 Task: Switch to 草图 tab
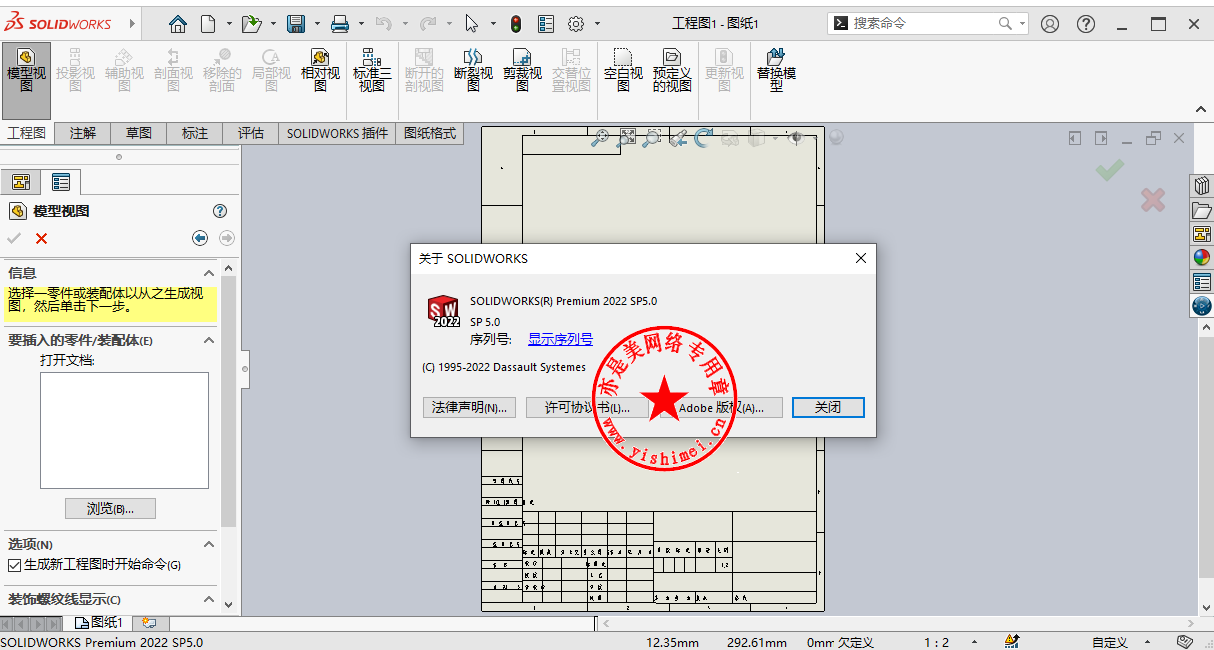pyautogui.click(x=139, y=133)
